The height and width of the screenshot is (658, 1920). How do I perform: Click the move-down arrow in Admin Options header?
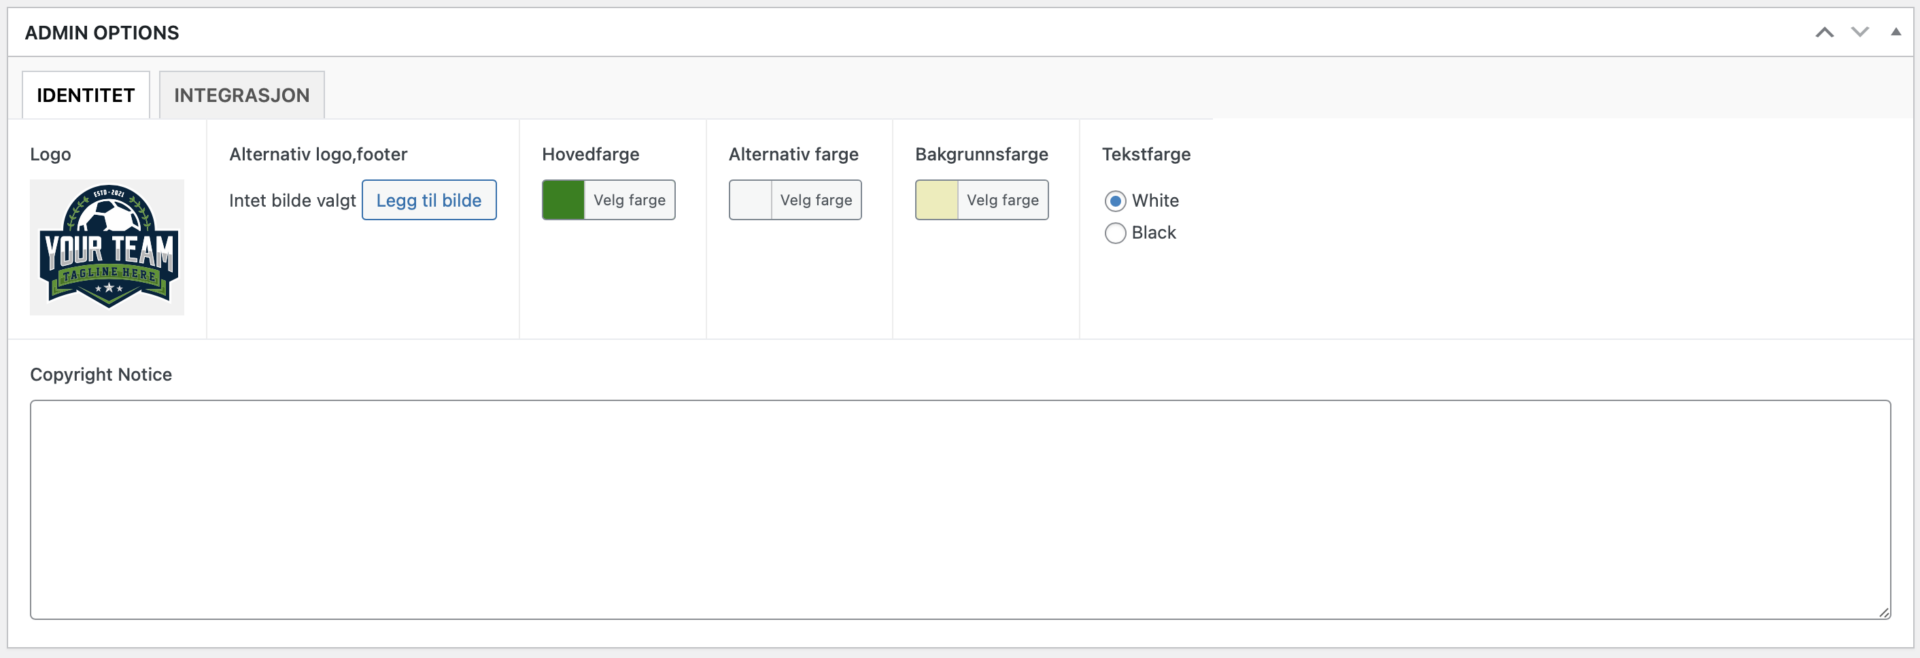(1860, 32)
